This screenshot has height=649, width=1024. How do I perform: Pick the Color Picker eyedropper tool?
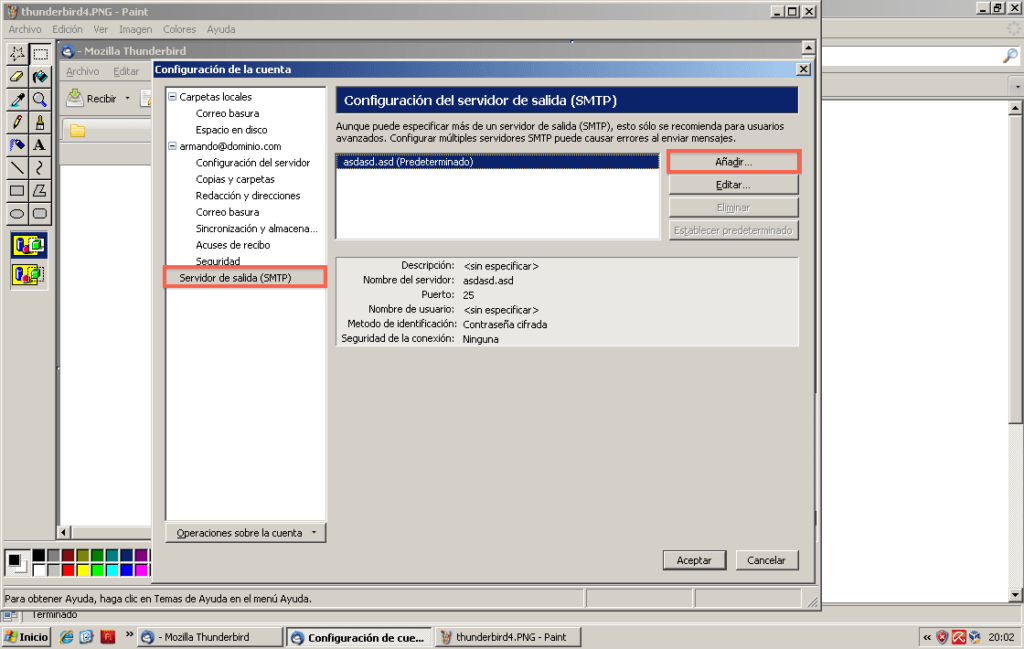click(x=17, y=99)
